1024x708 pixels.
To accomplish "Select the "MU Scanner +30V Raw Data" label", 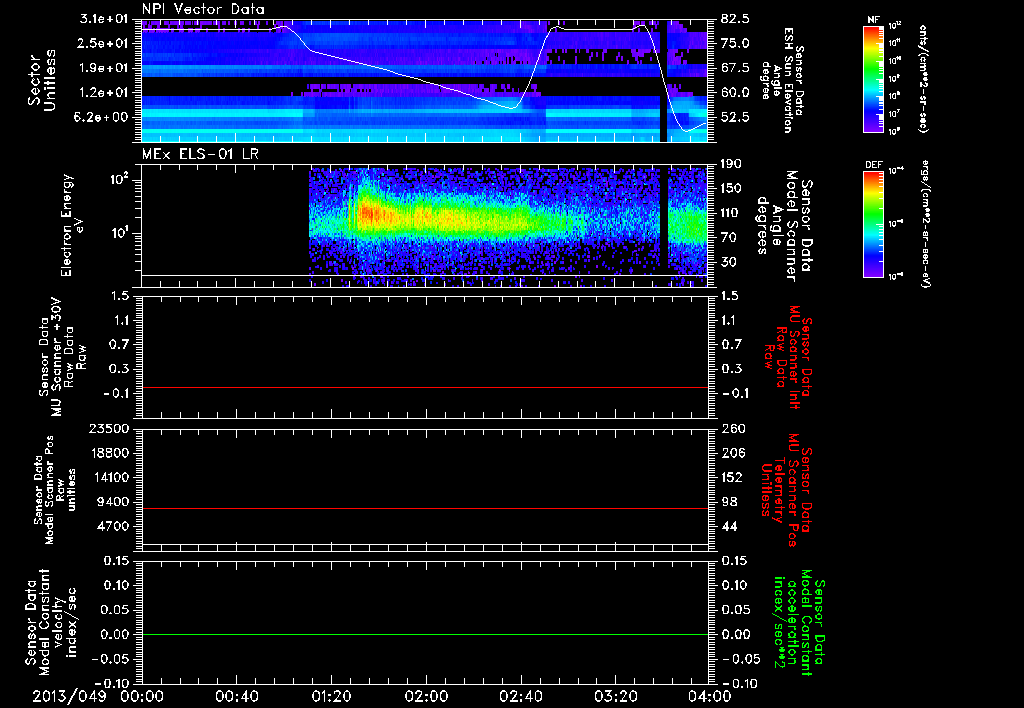I will [63, 357].
